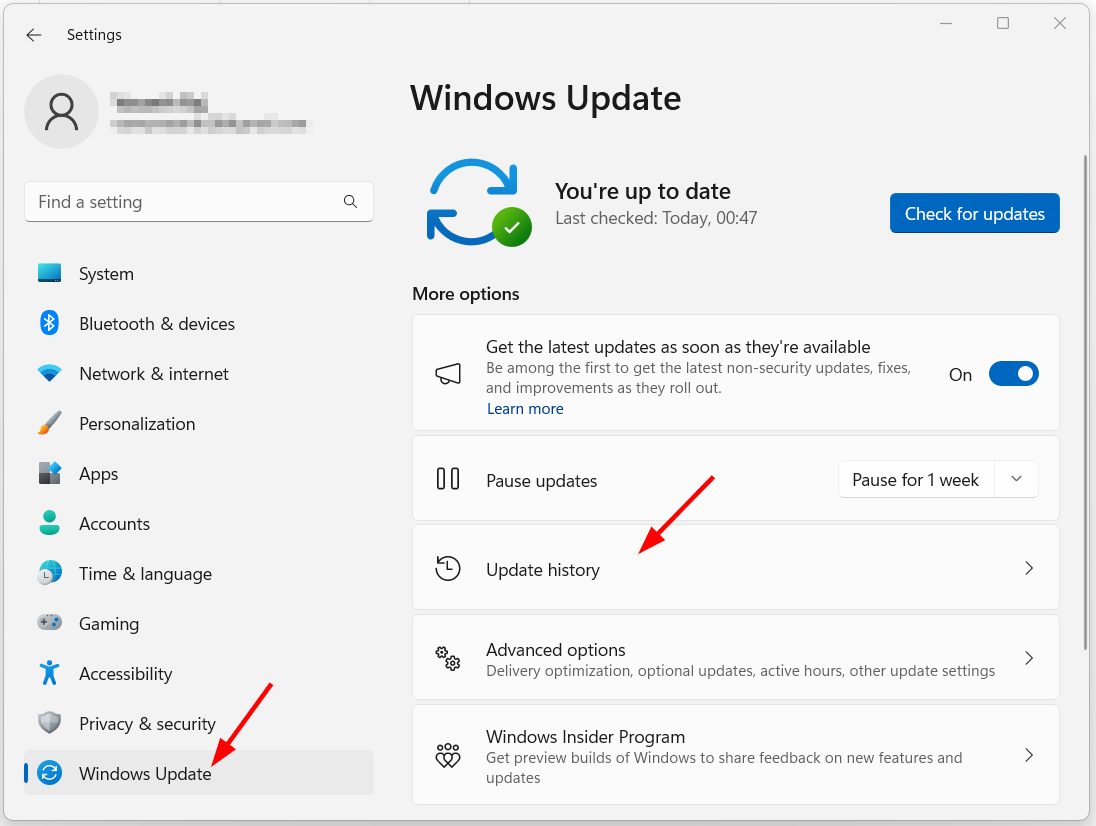Click the blurred account name text

click(159, 103)
